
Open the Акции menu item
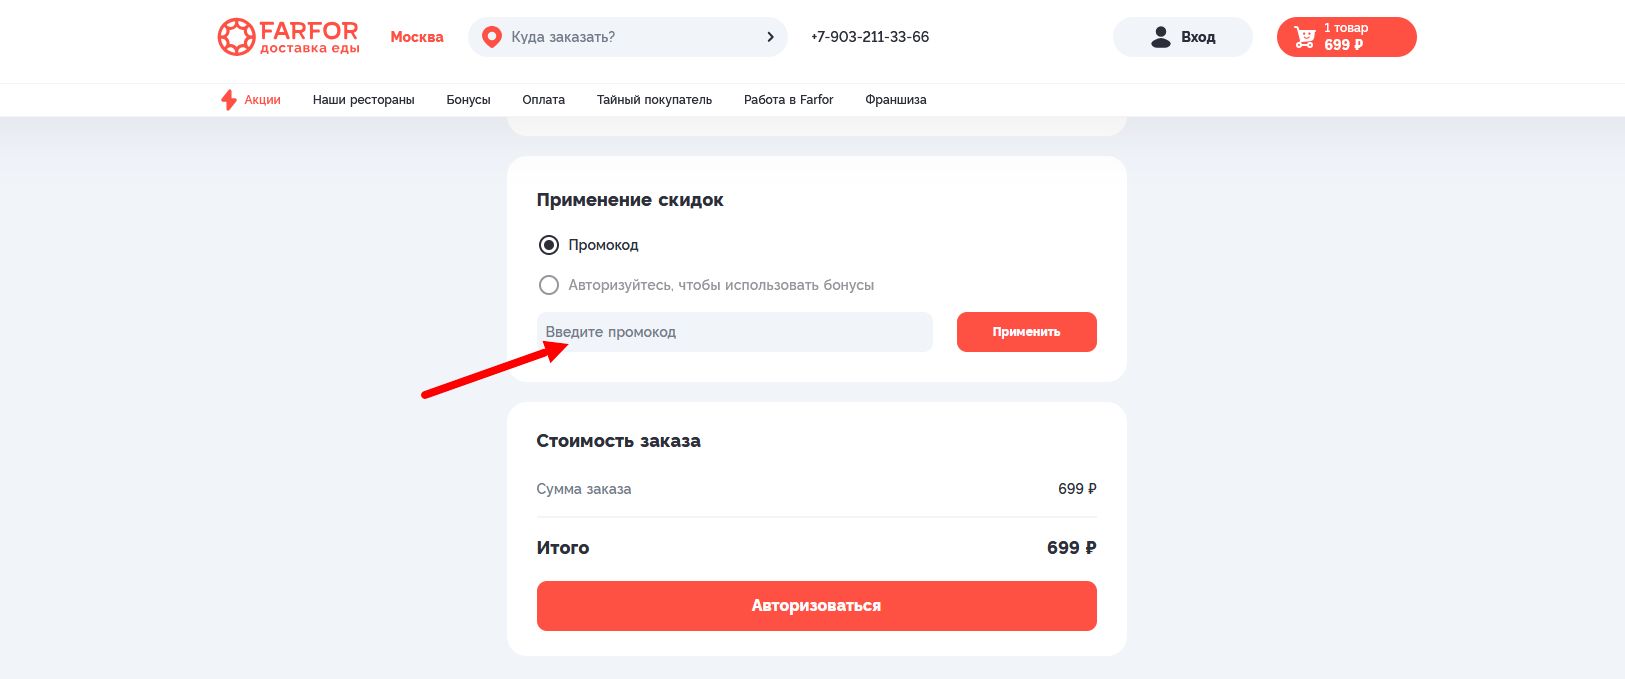point(262,99)
